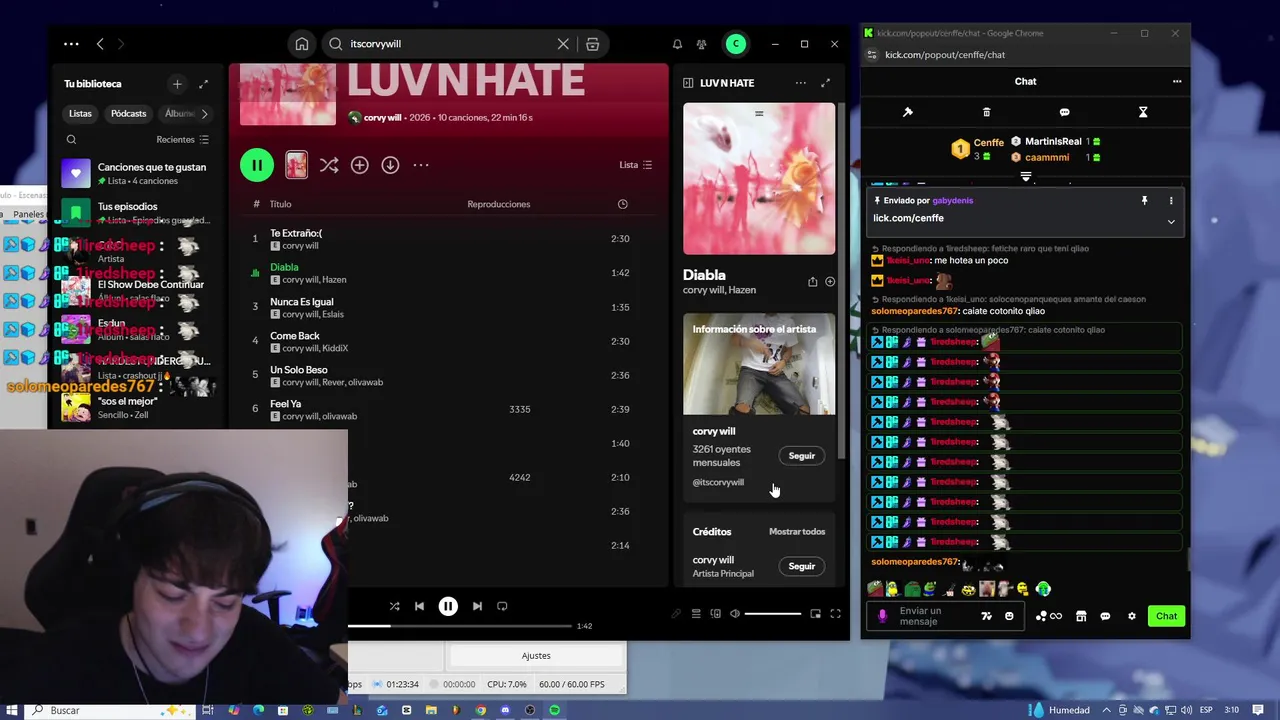Open more options in LUV N HATE panel
This screenshot has height=720, width=1280.
coord(800,83)
